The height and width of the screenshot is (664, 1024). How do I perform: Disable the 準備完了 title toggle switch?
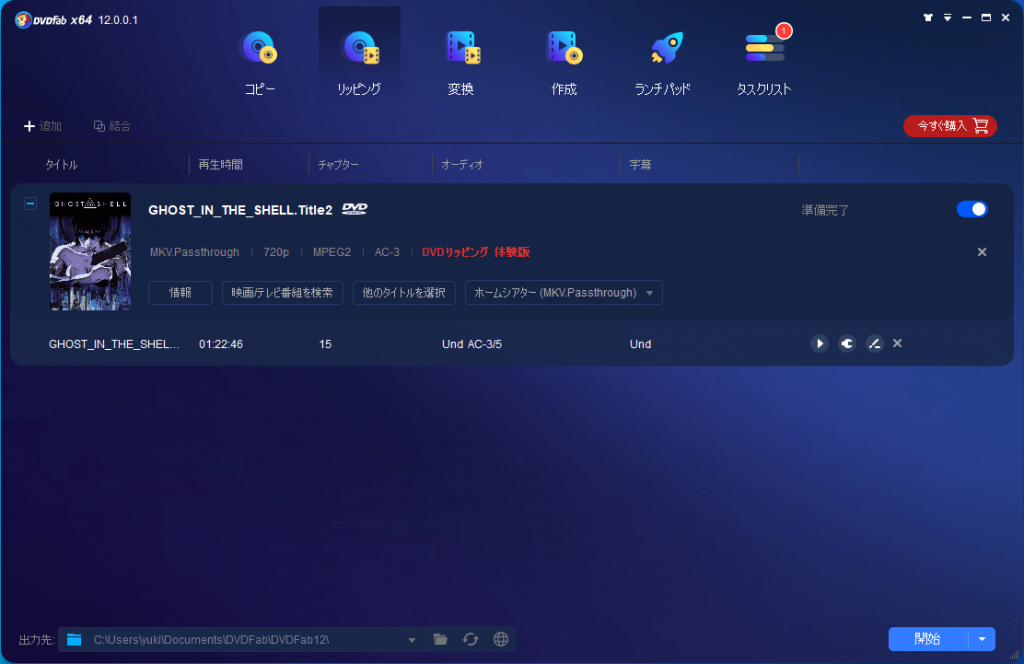point(971,209)
